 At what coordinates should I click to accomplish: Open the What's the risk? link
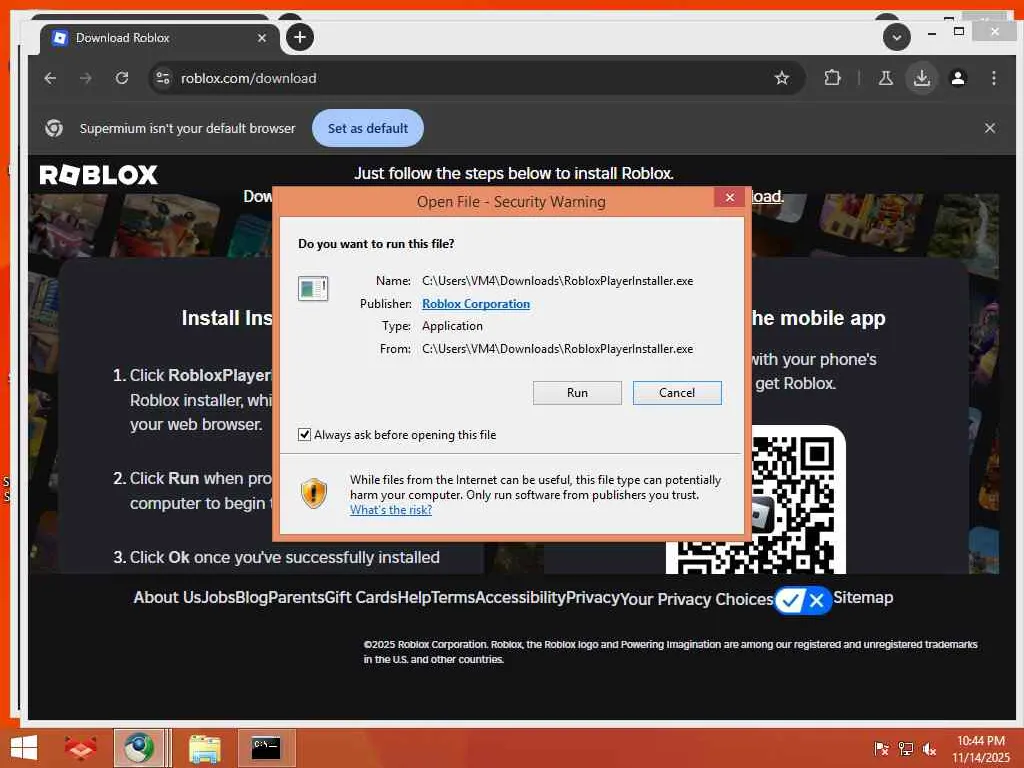(x=391, y=510)
